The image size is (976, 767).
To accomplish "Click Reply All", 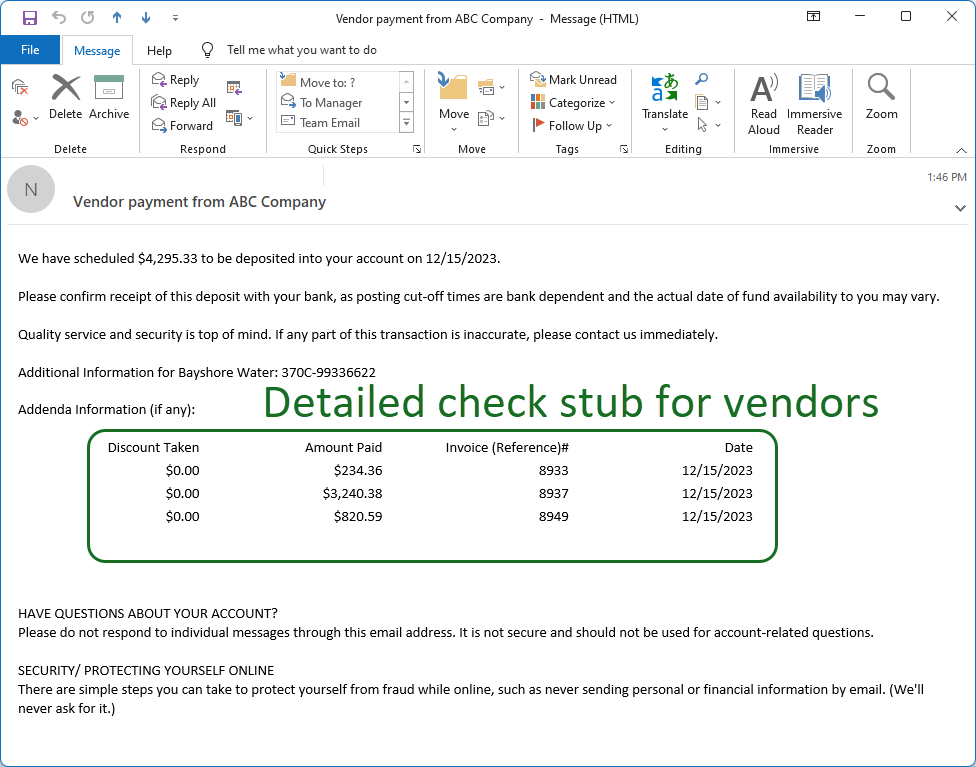I will click(184, 103).
